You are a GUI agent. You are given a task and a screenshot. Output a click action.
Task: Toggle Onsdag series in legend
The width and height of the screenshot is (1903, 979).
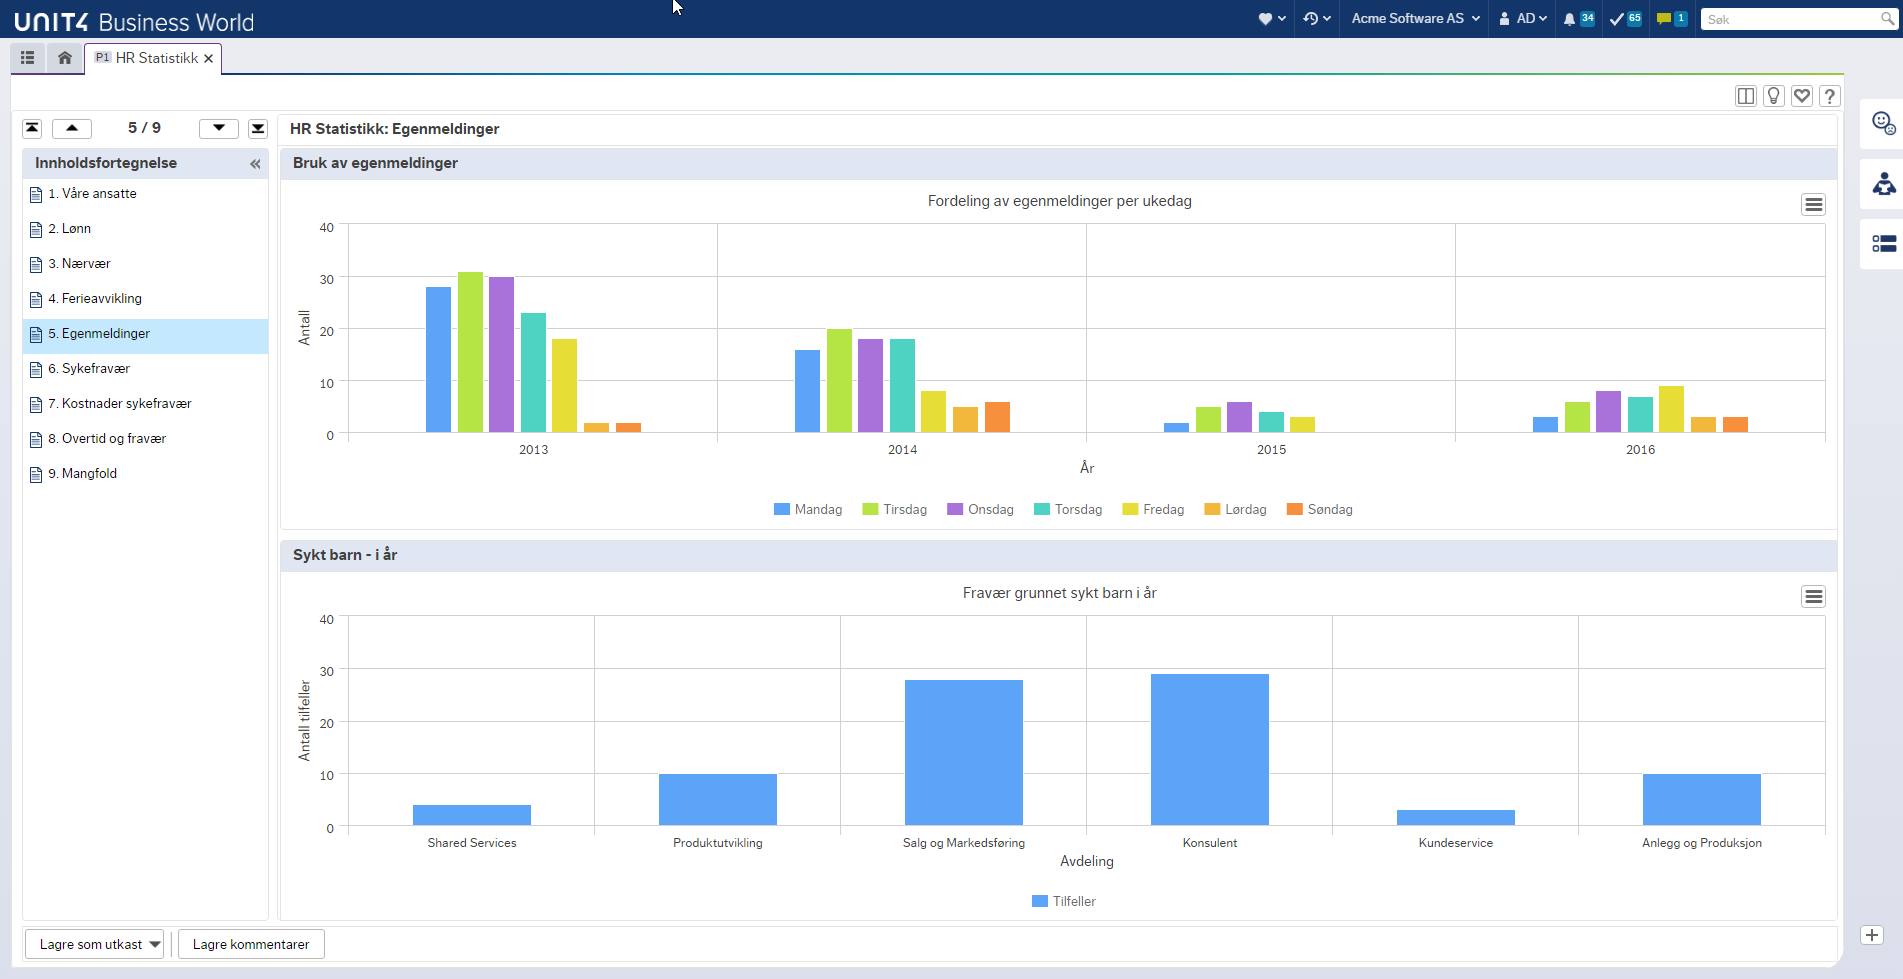[981, 510]
